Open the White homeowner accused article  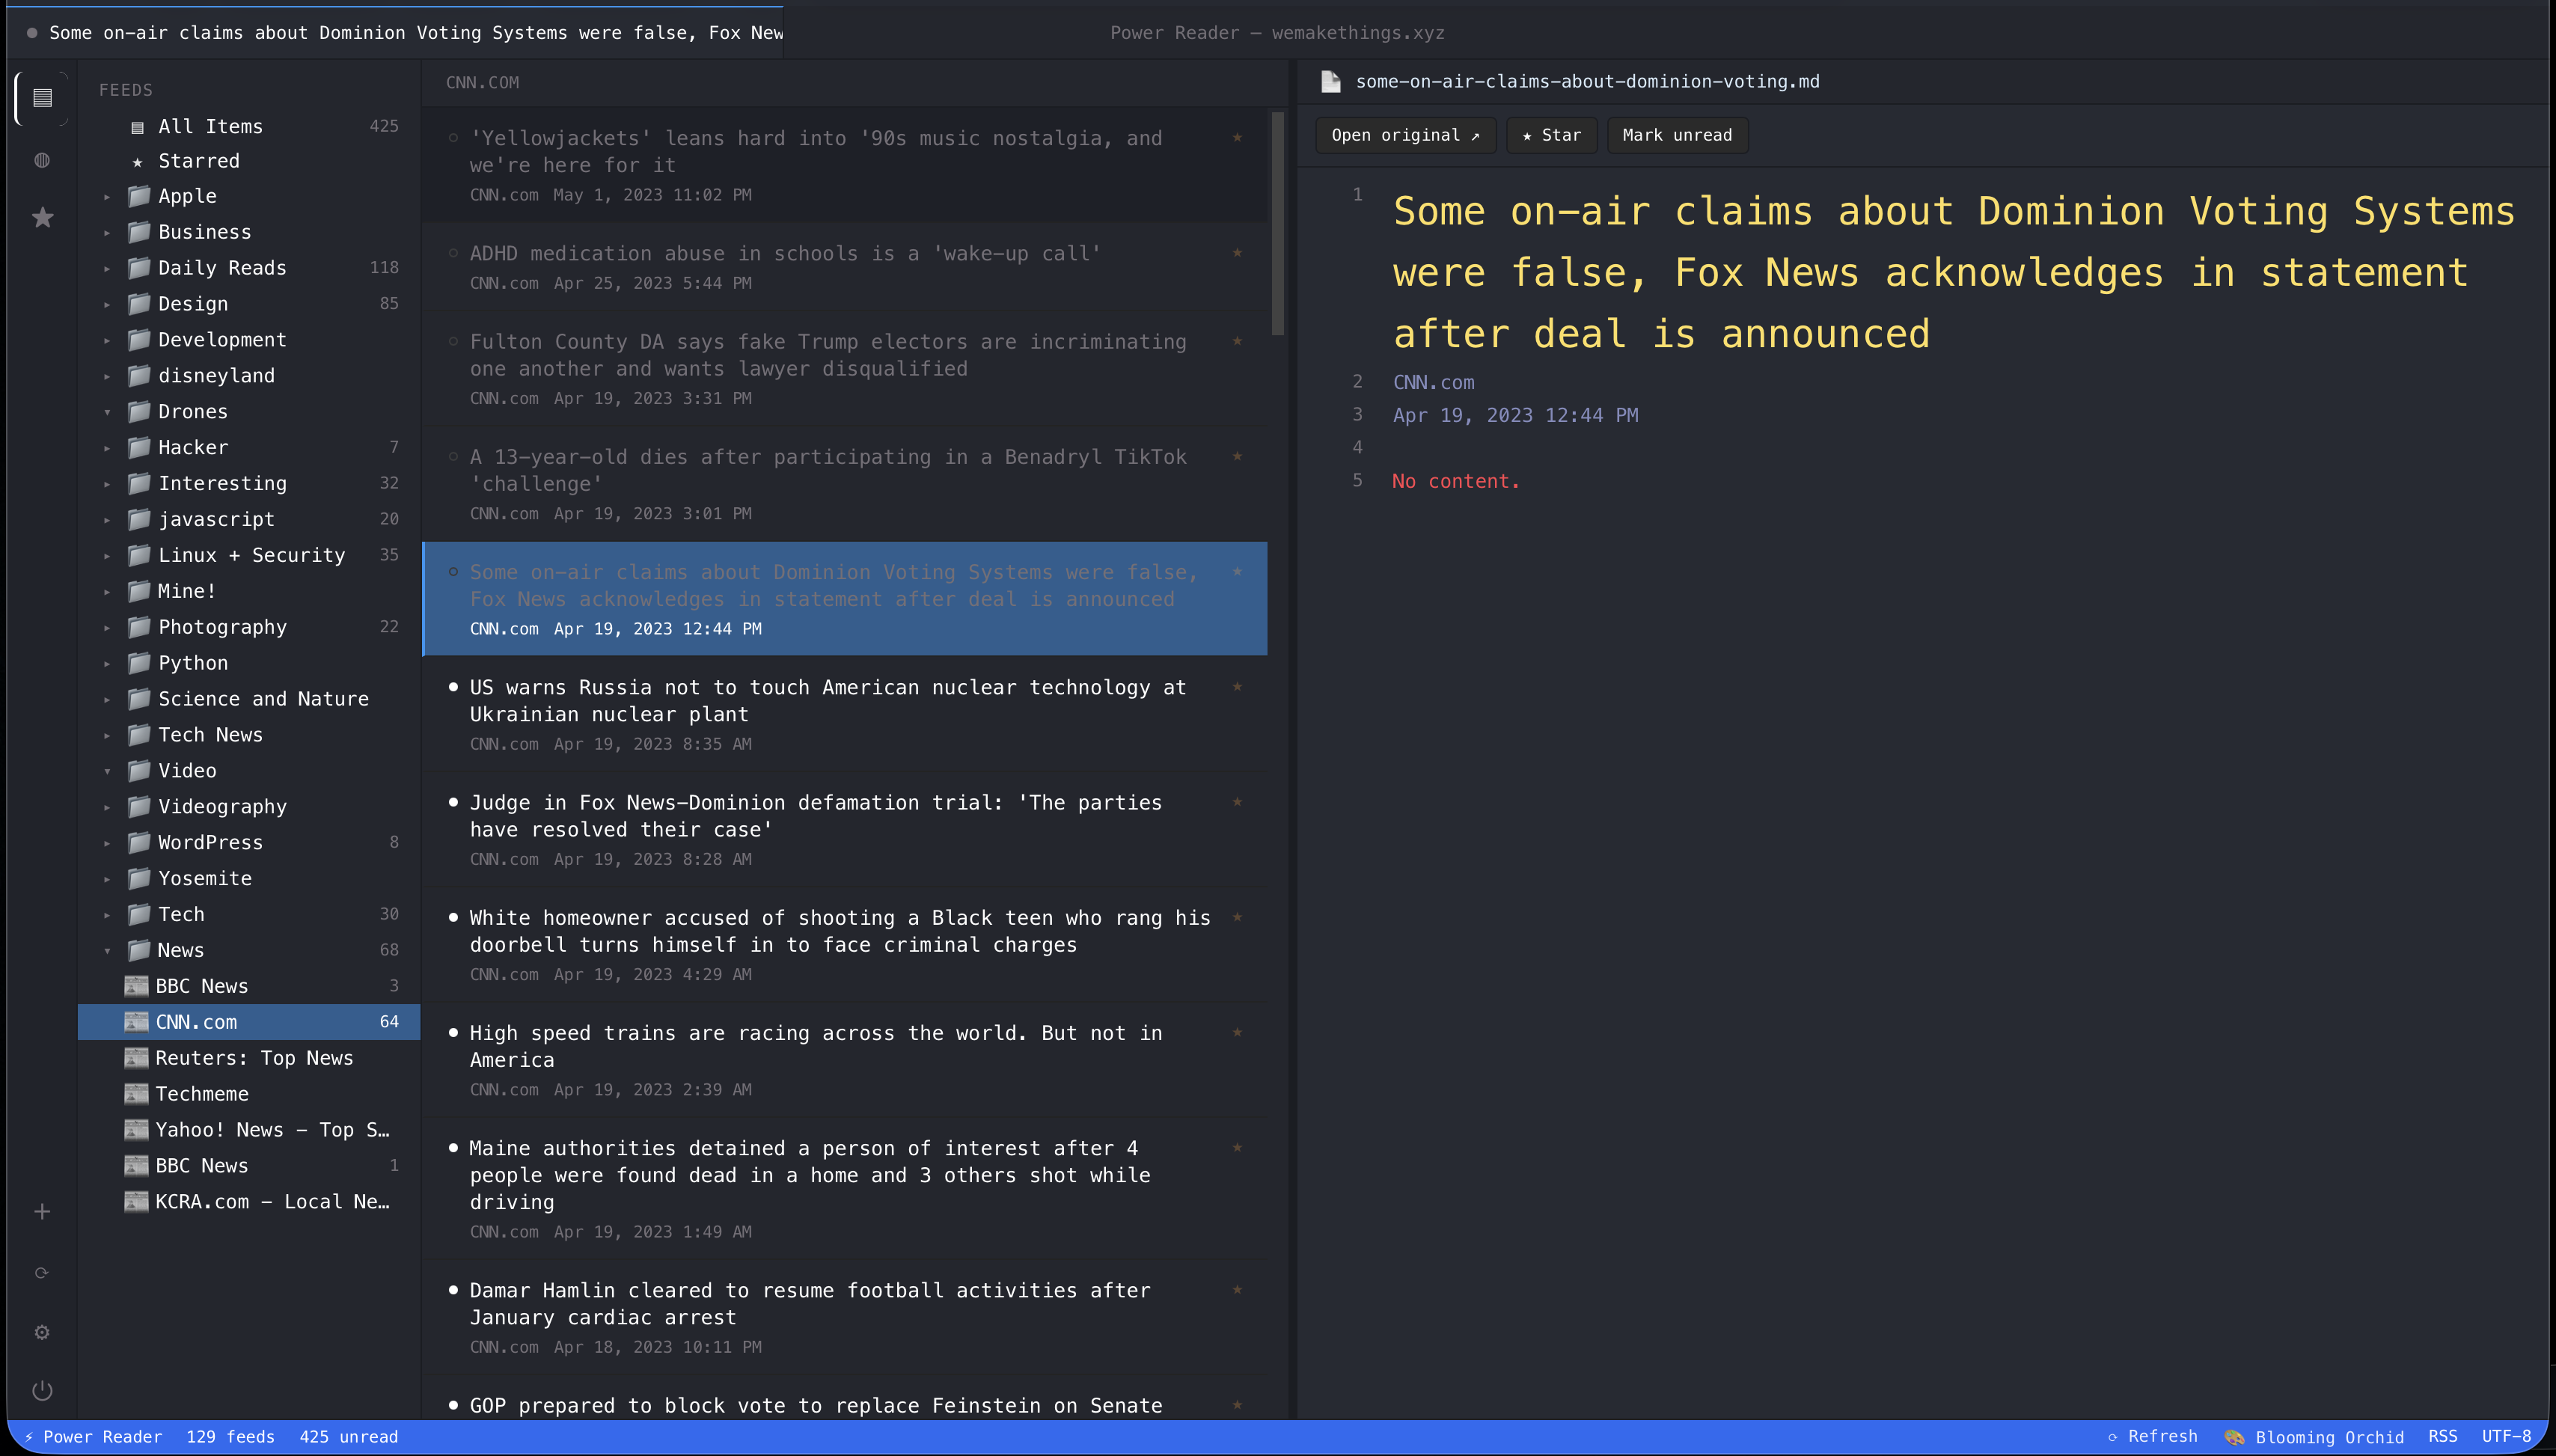[x=845, y=945]
